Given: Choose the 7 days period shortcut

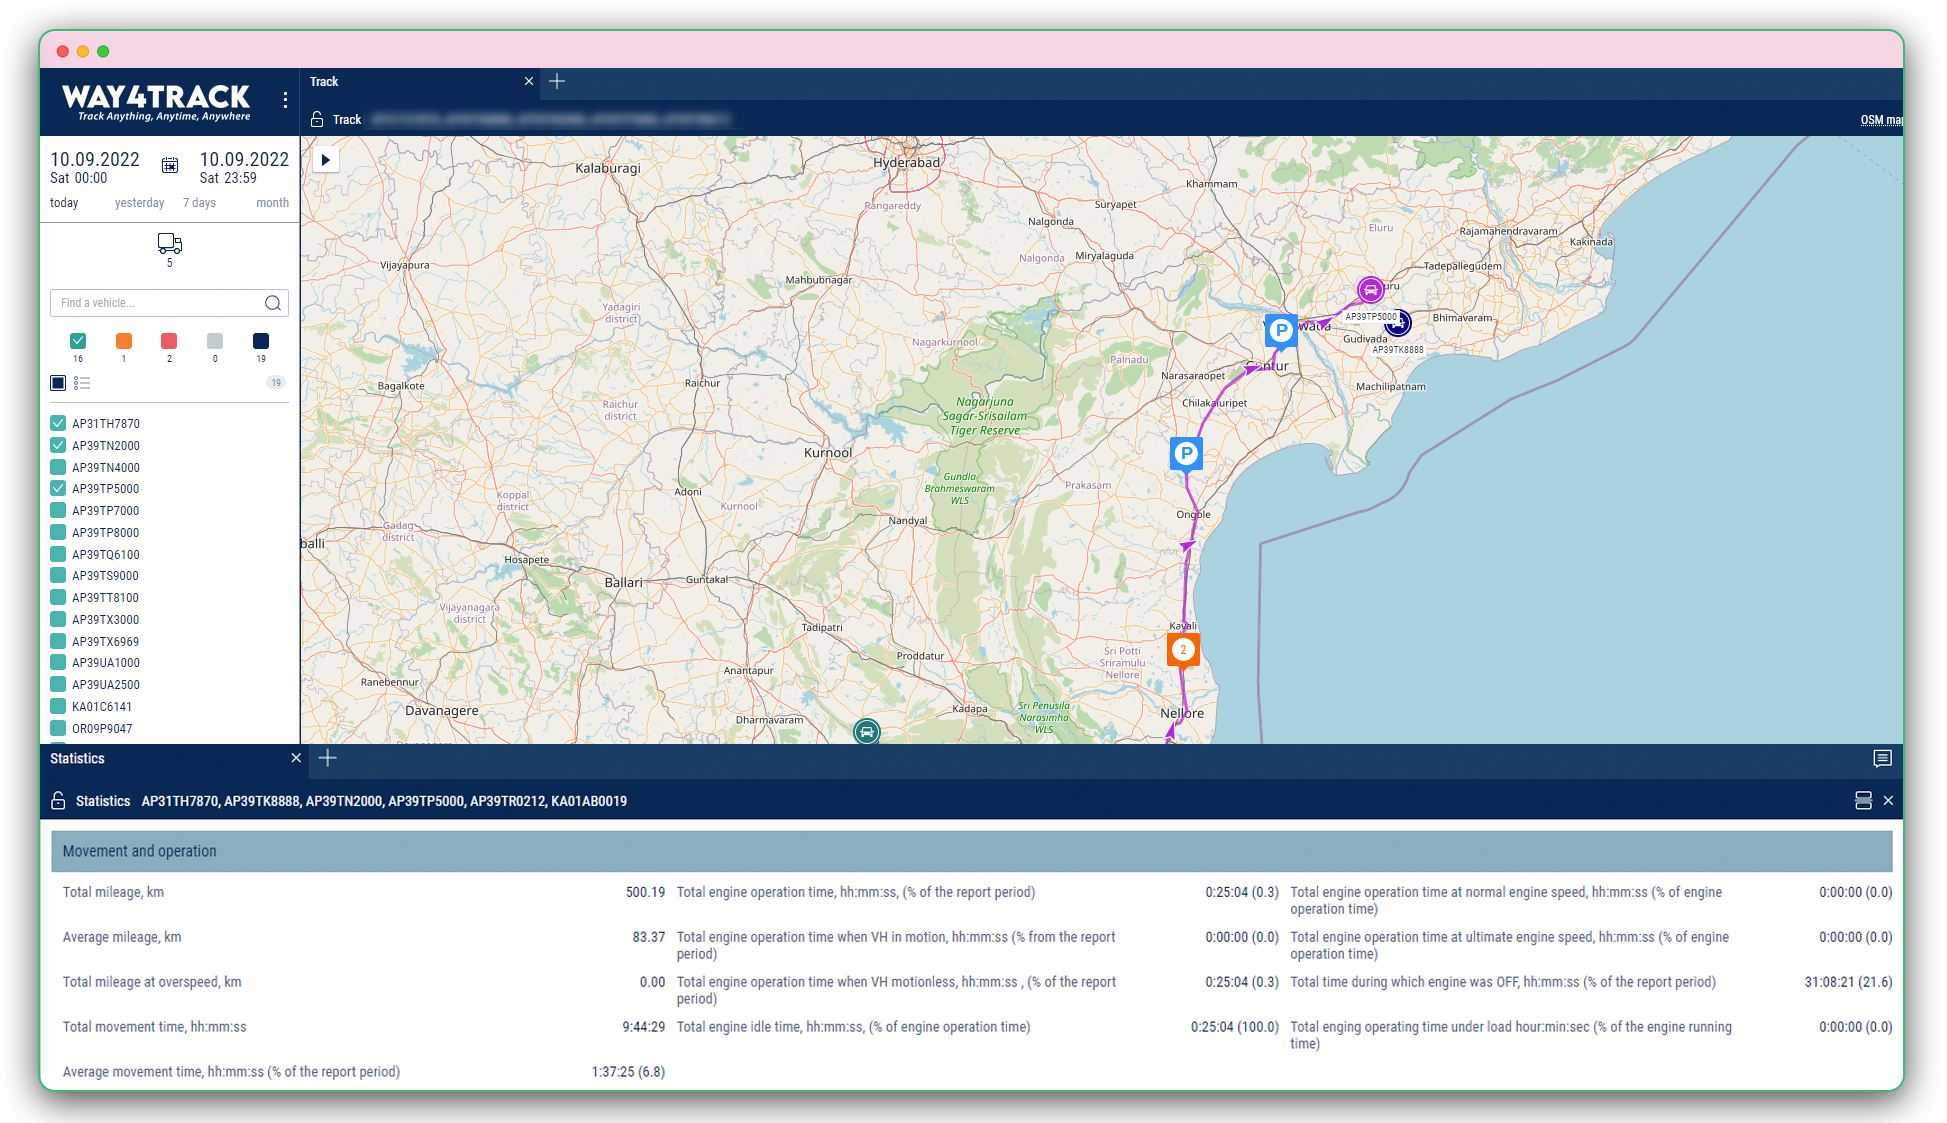Looking at the screenshot, I should coord(199,203).
